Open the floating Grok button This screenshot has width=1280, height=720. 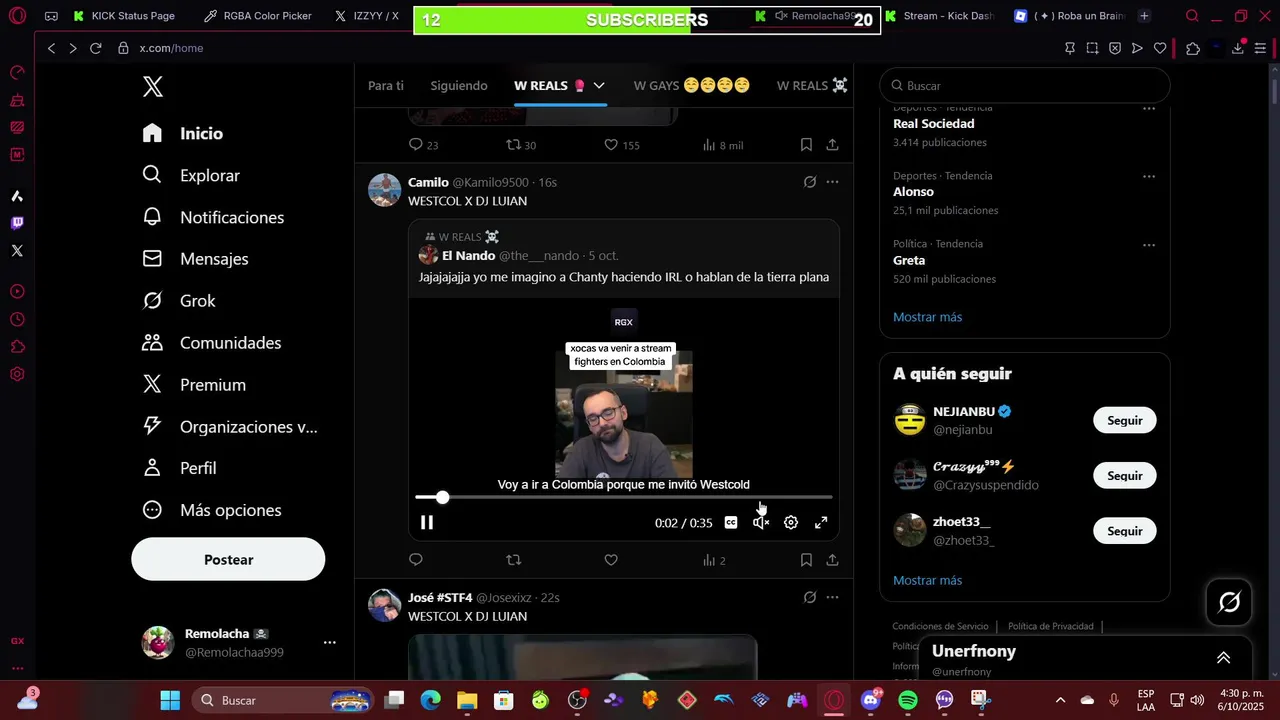[1229, 602]
